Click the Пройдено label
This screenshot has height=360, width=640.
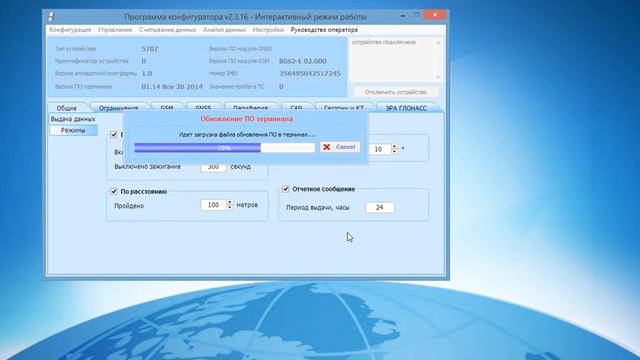click(x=129, y=206)
